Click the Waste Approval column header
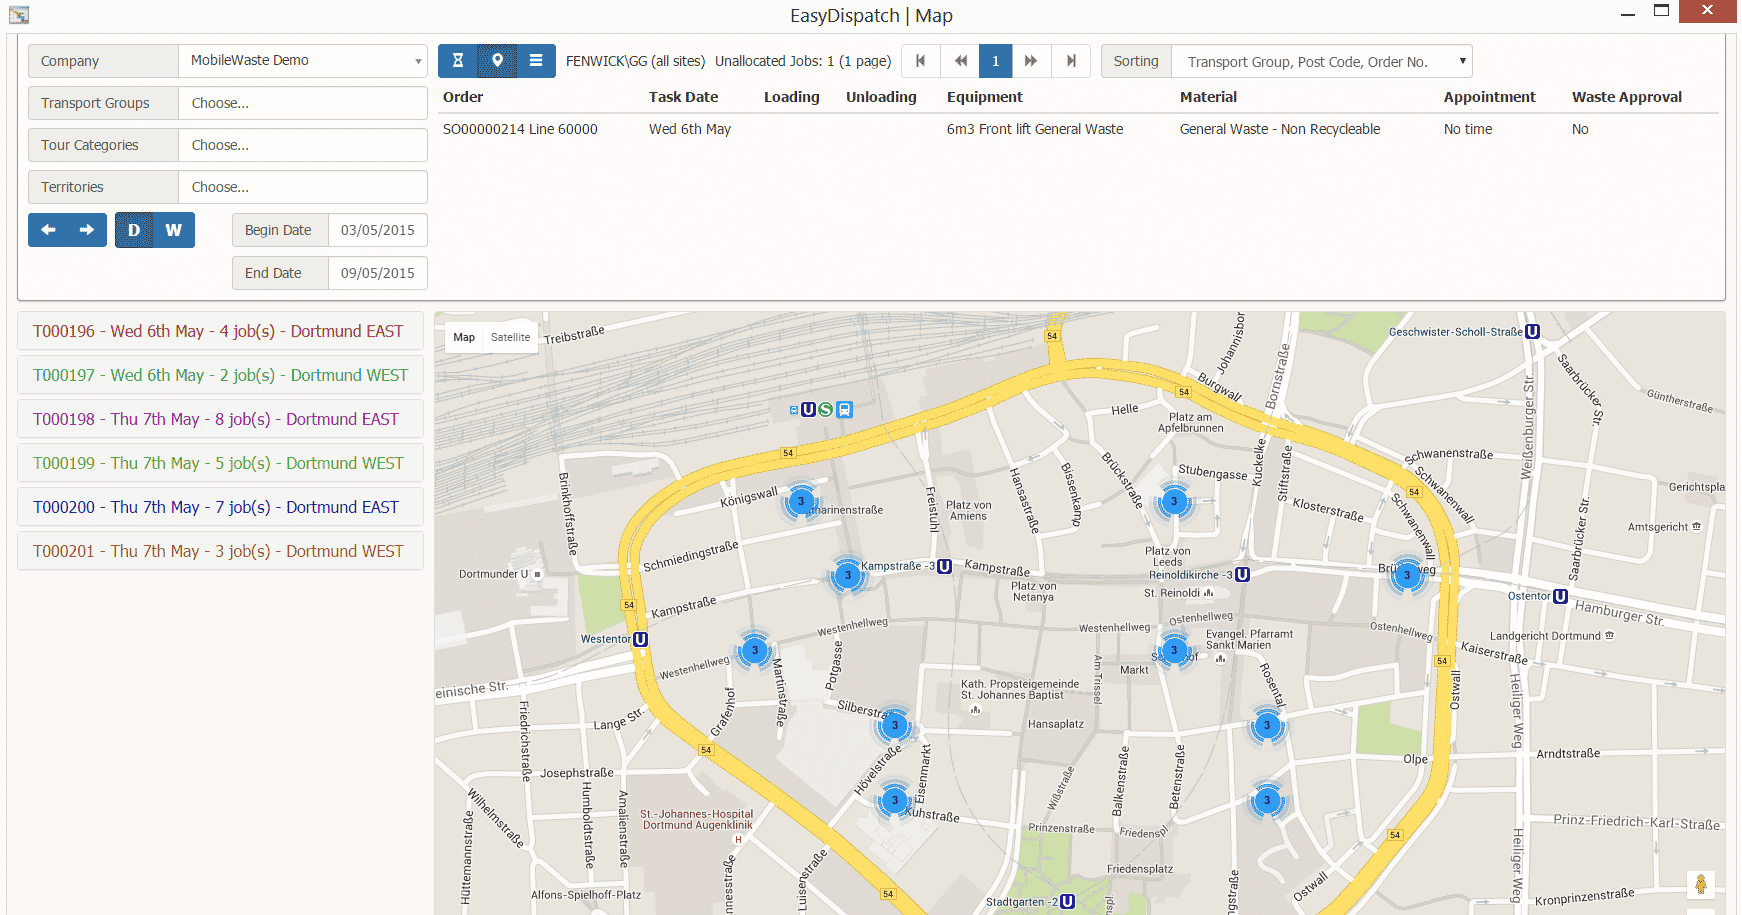 (x=1627, y=97)
